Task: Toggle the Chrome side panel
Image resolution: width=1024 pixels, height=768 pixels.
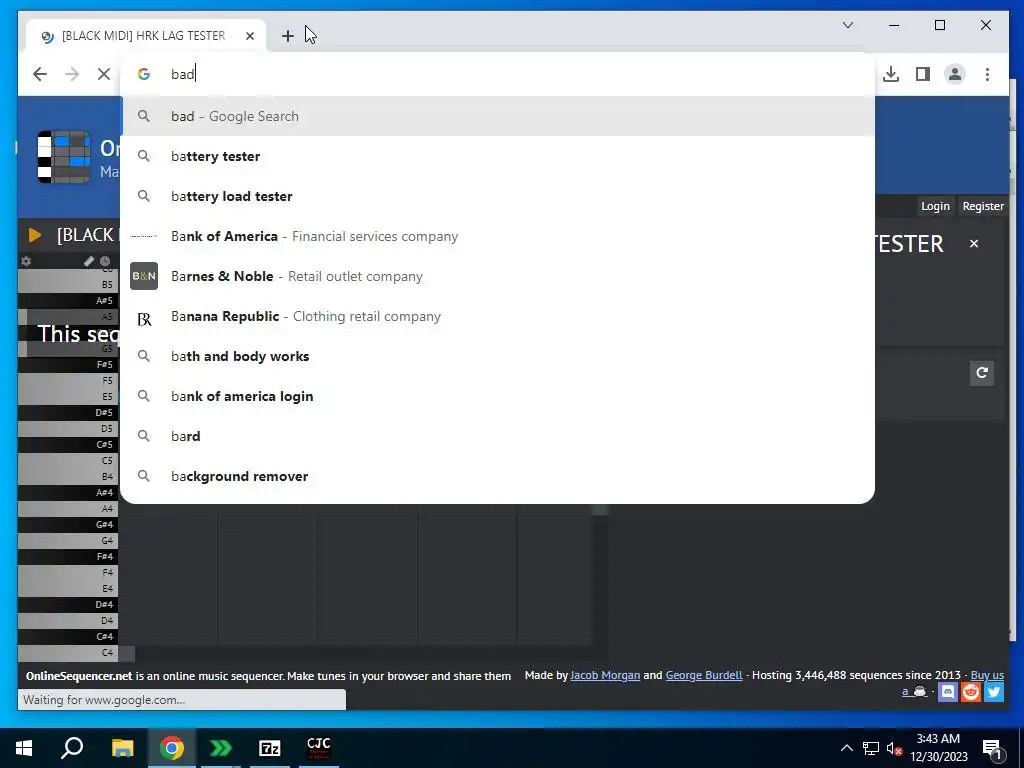Action: click(x=923, y=74)
